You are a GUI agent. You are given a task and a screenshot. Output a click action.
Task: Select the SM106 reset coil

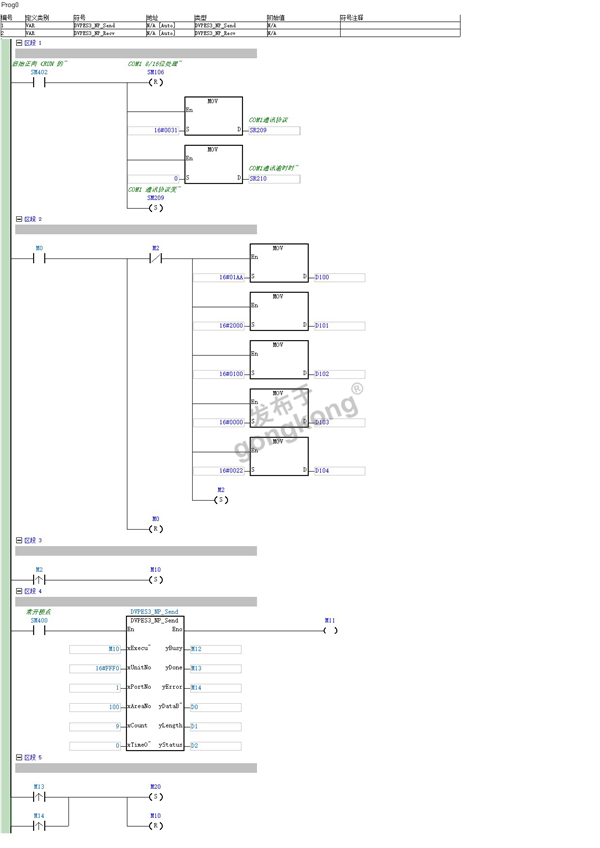click(156, 83)
